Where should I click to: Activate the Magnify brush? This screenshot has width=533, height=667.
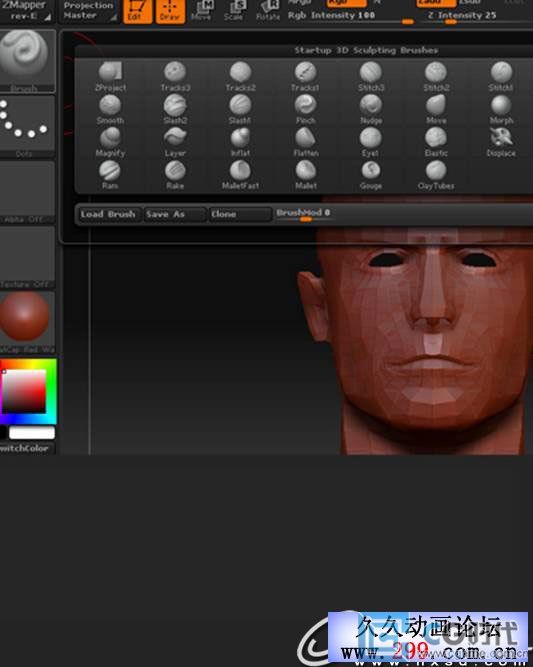coord(110,142)
